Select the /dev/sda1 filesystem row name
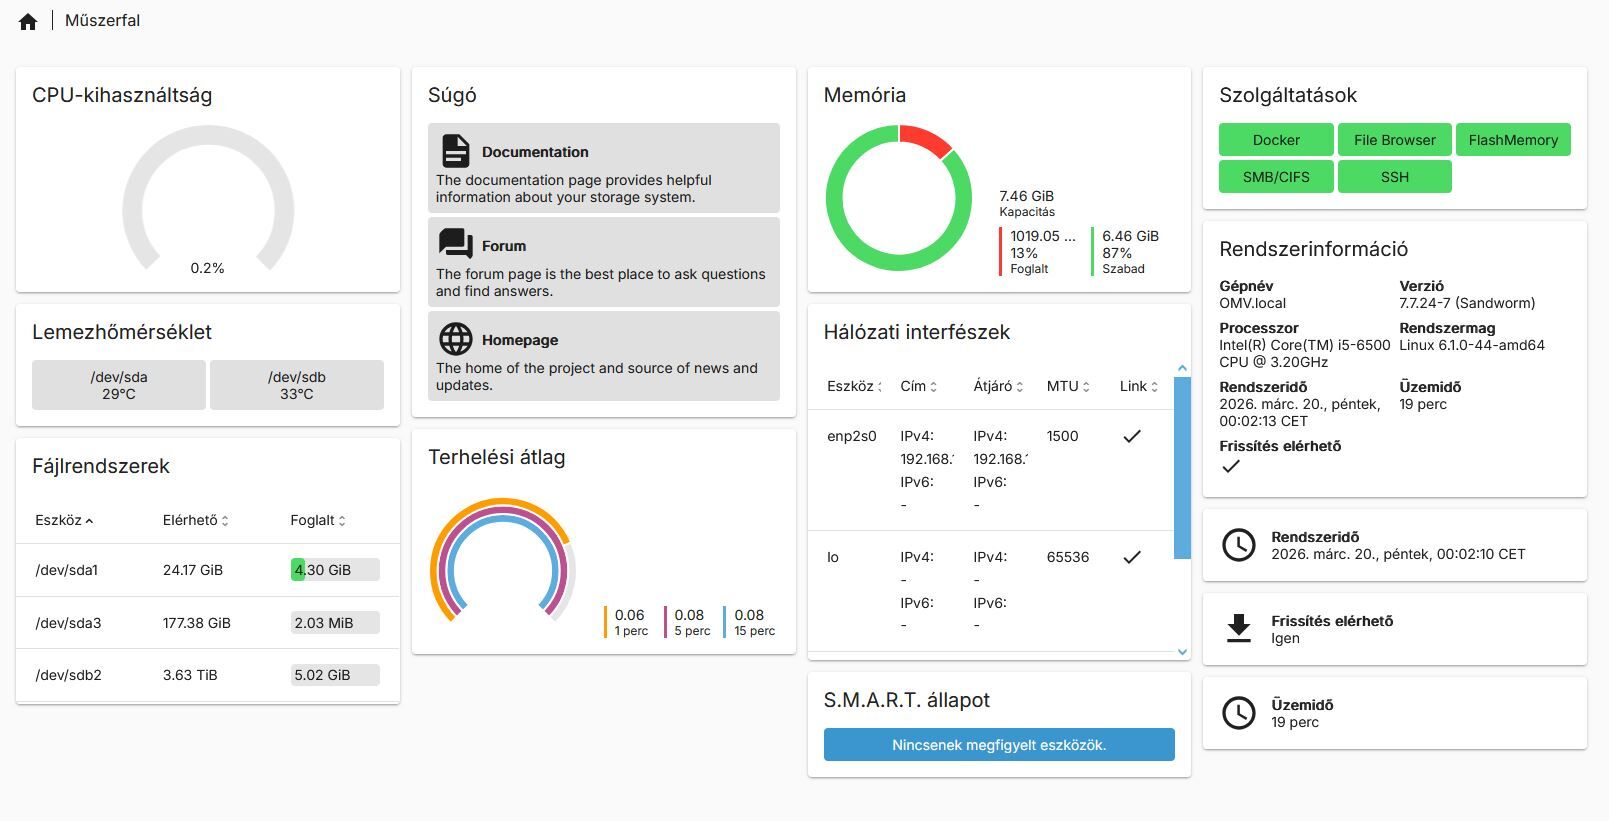The width and height of the screenshot is (1609, 821). pos(67,570)
